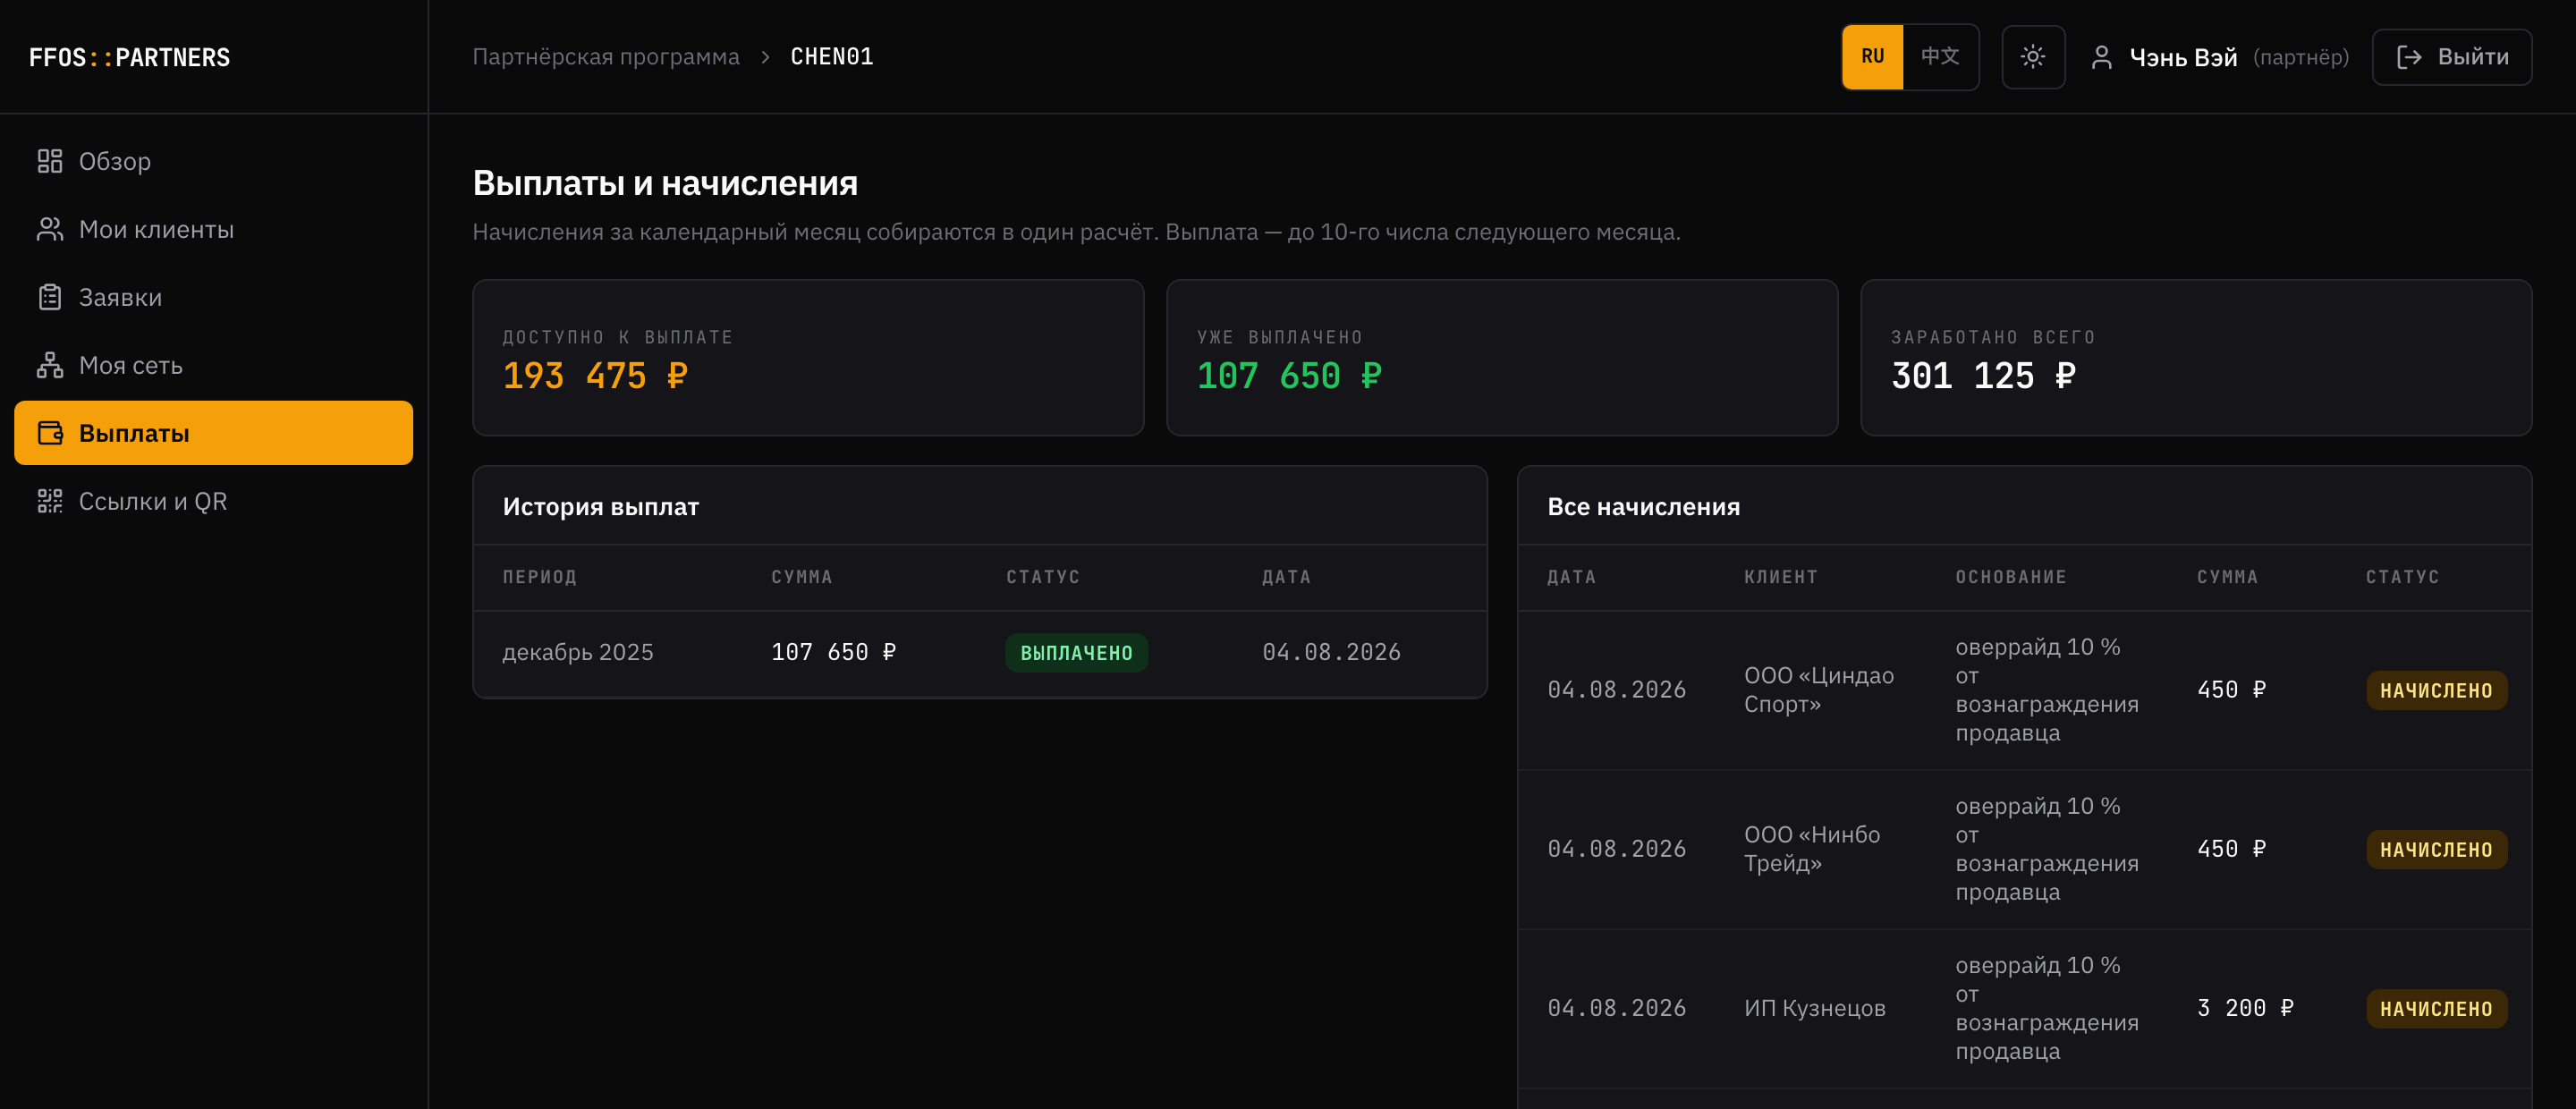2576x1109 pixels.
Task: Click the breadcrumb chevron separator
Action: (x=765, y=57)
